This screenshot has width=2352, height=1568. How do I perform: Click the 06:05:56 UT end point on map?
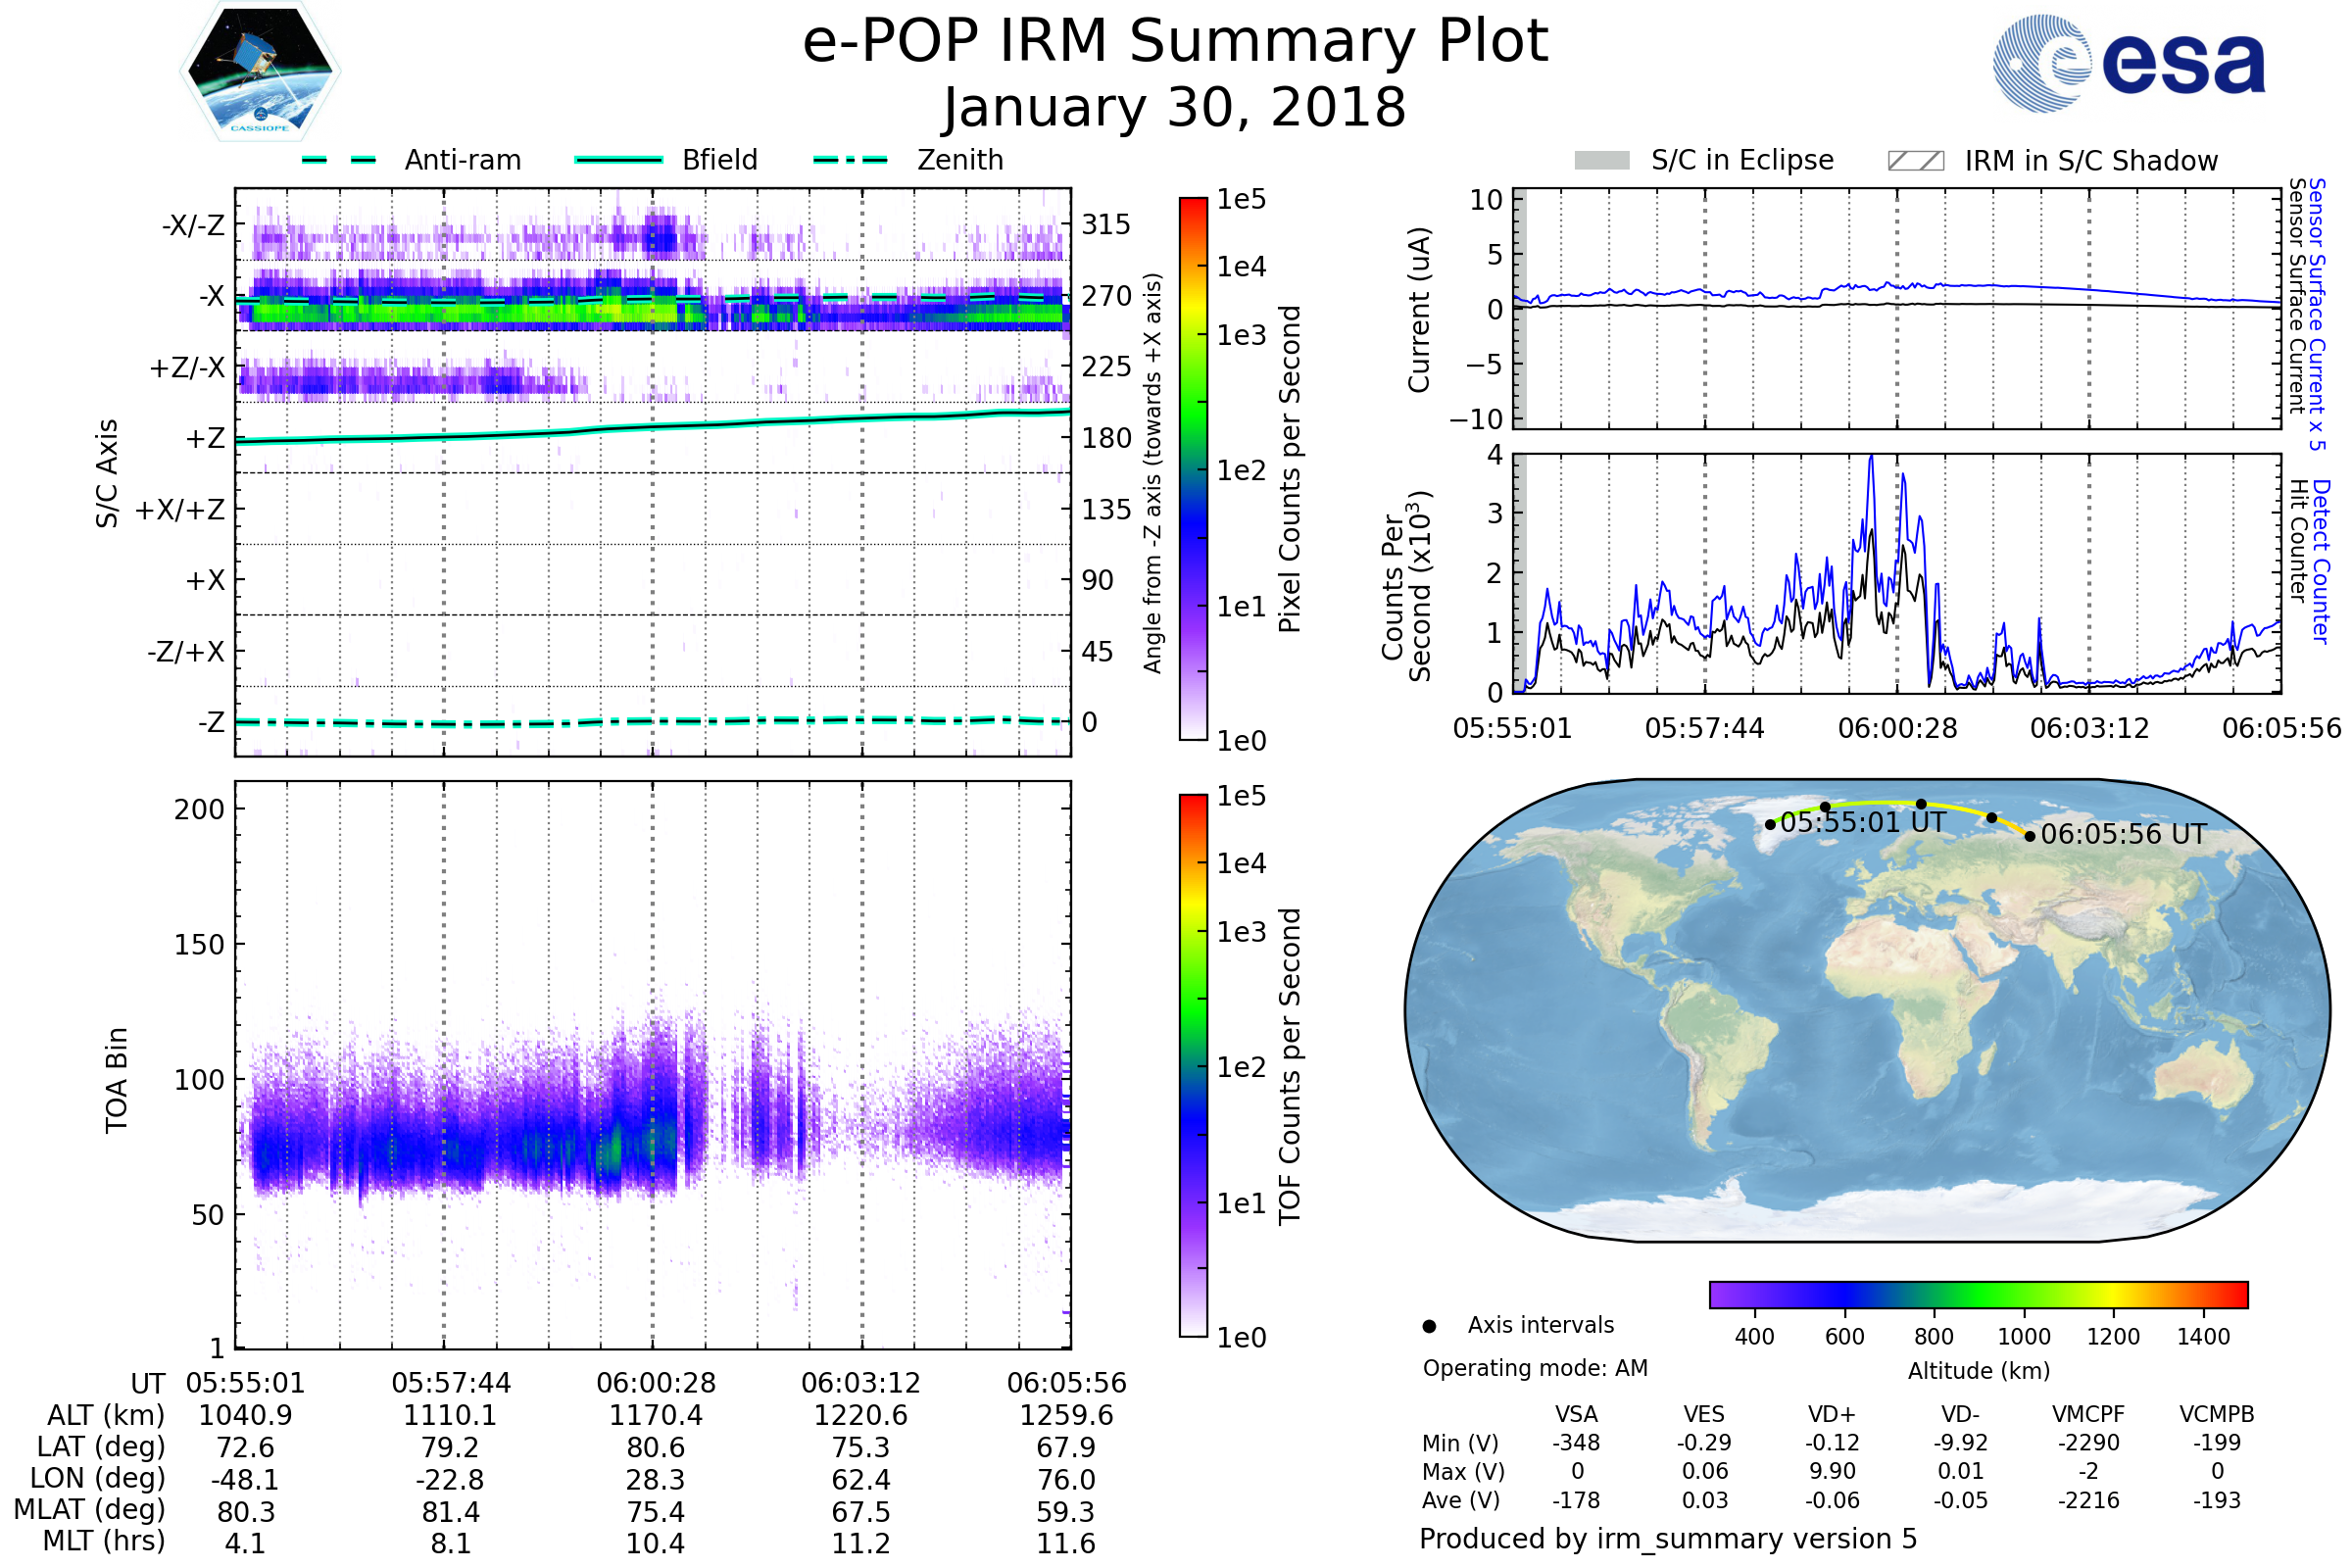[2029, 836]
